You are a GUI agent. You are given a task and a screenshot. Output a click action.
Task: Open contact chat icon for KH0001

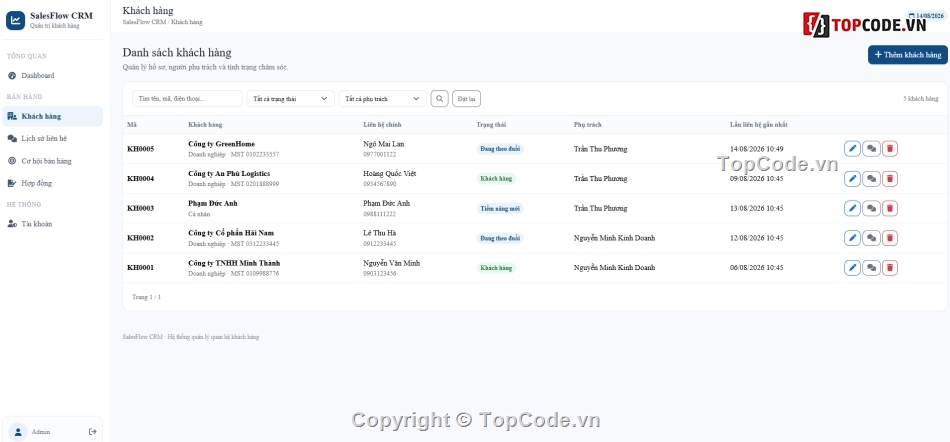(871, 268)
